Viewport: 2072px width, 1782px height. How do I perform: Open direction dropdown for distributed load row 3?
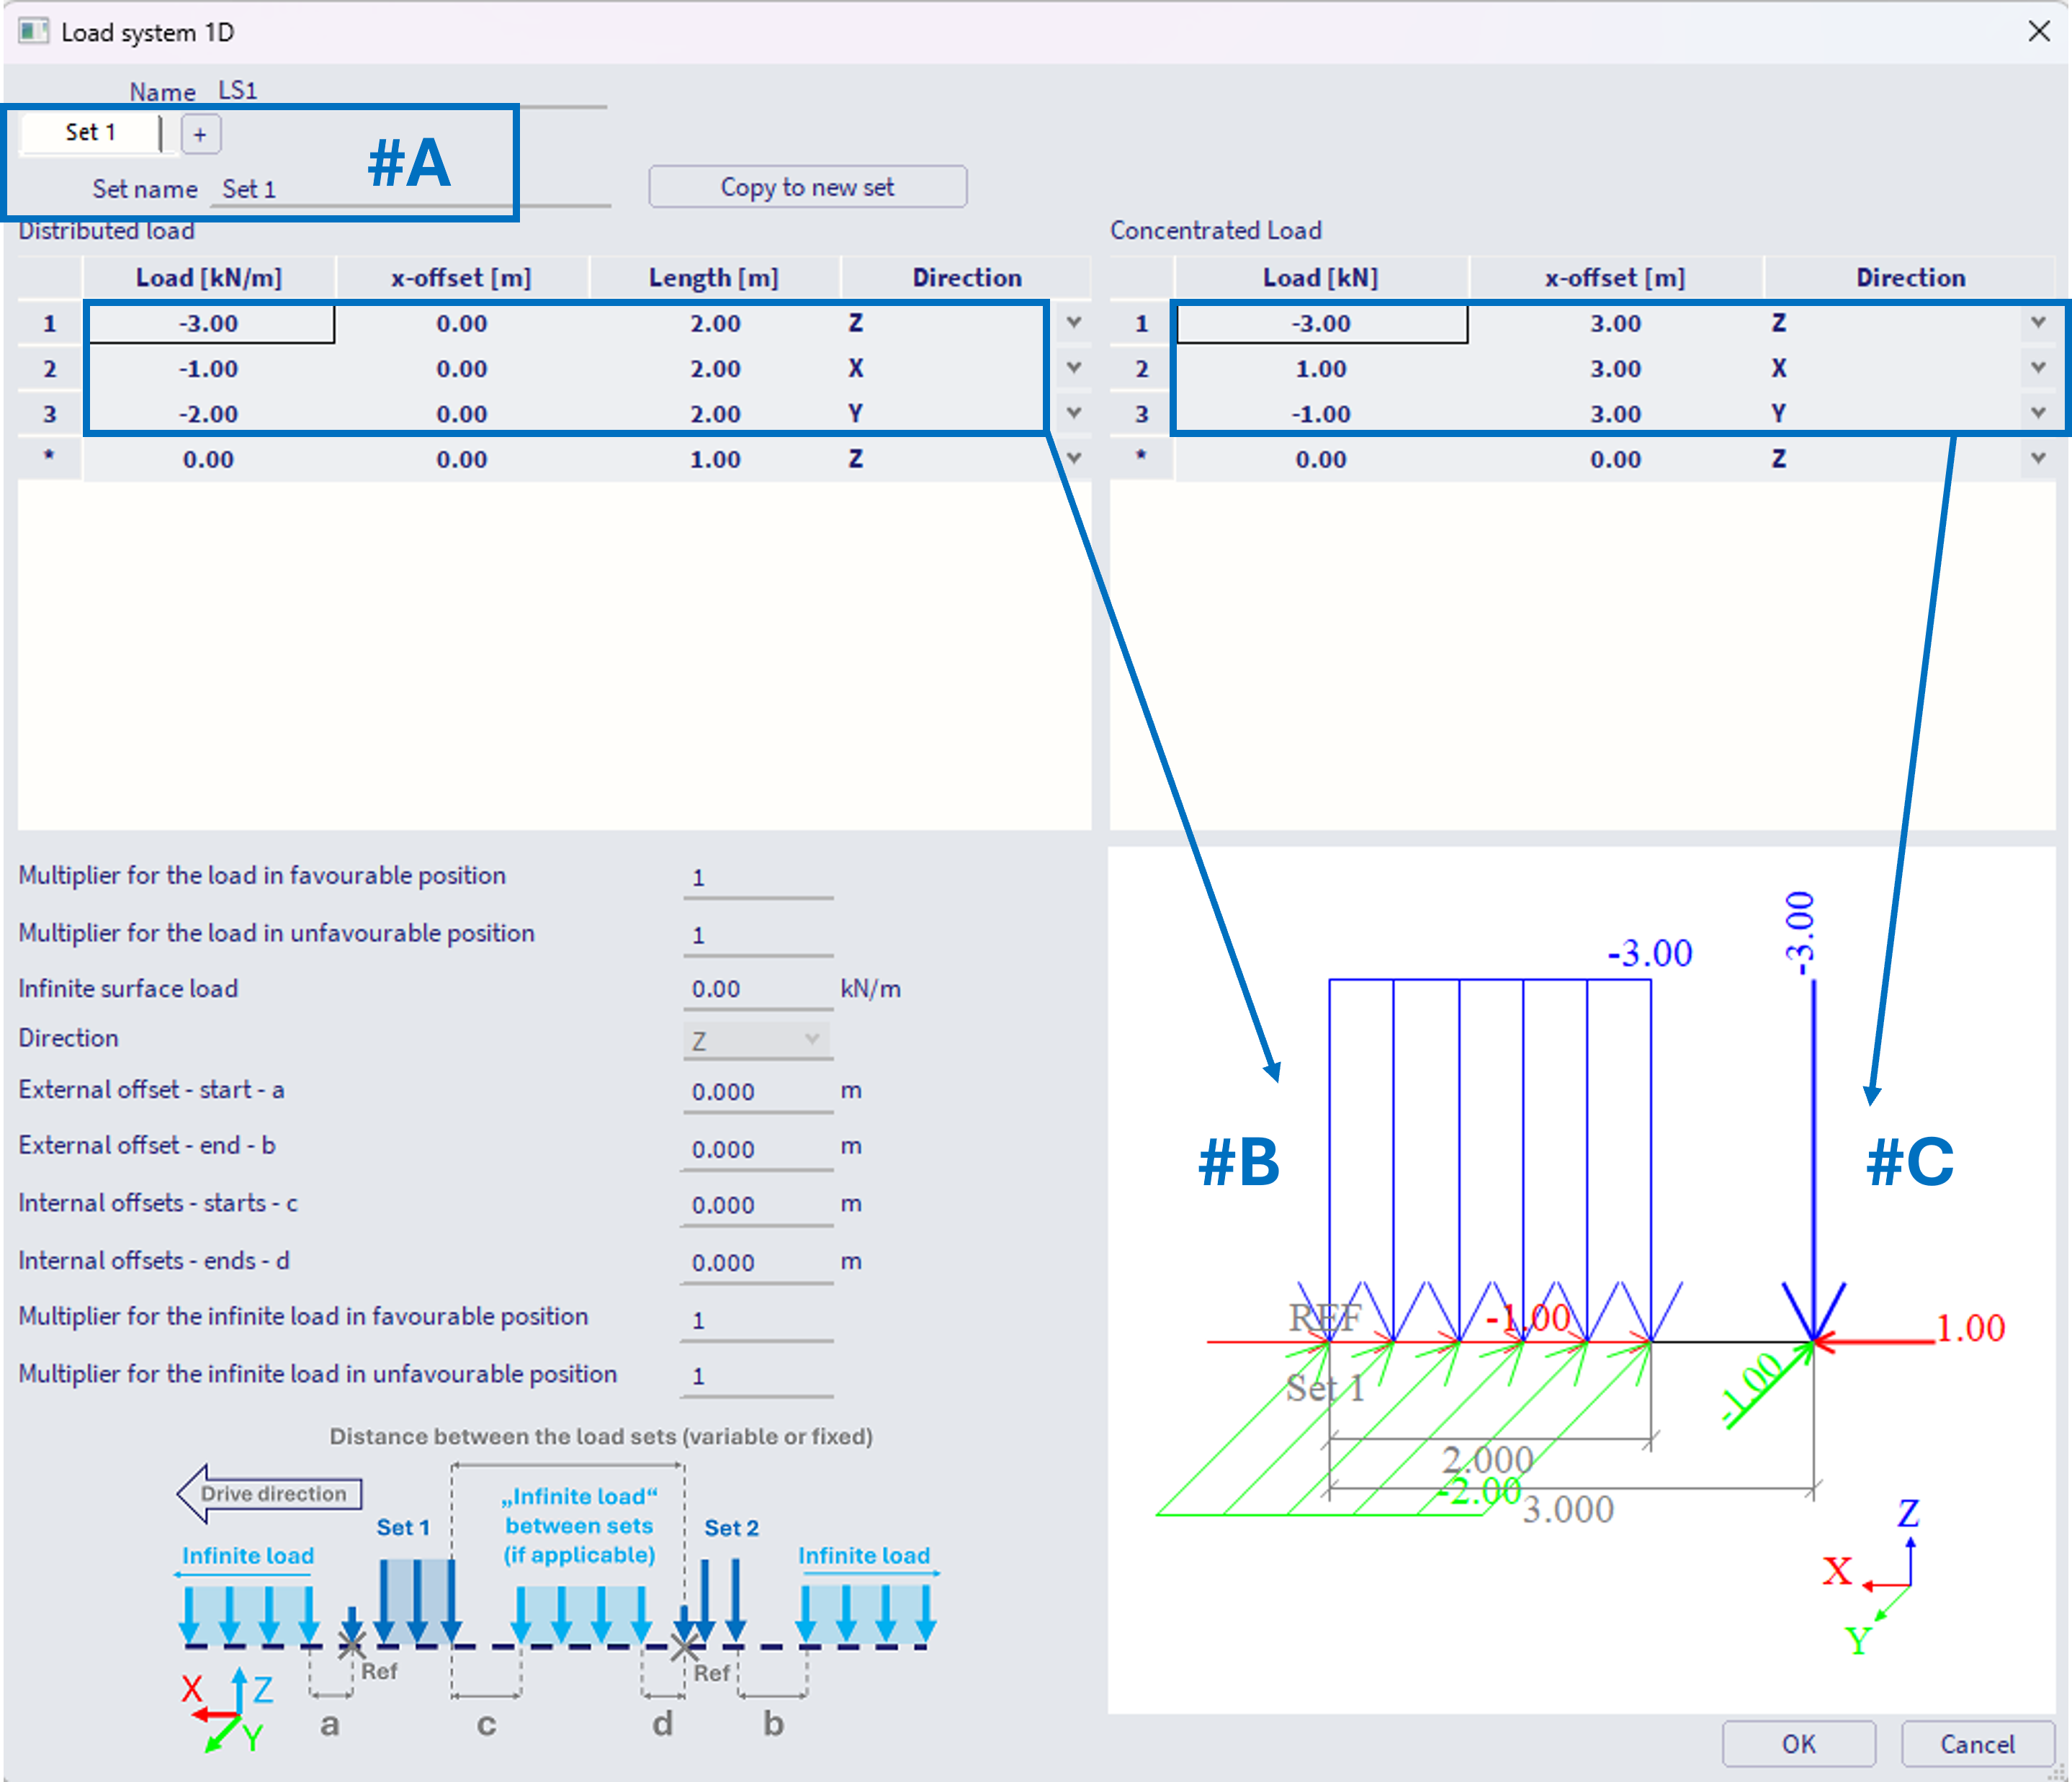pos(1073,413)
